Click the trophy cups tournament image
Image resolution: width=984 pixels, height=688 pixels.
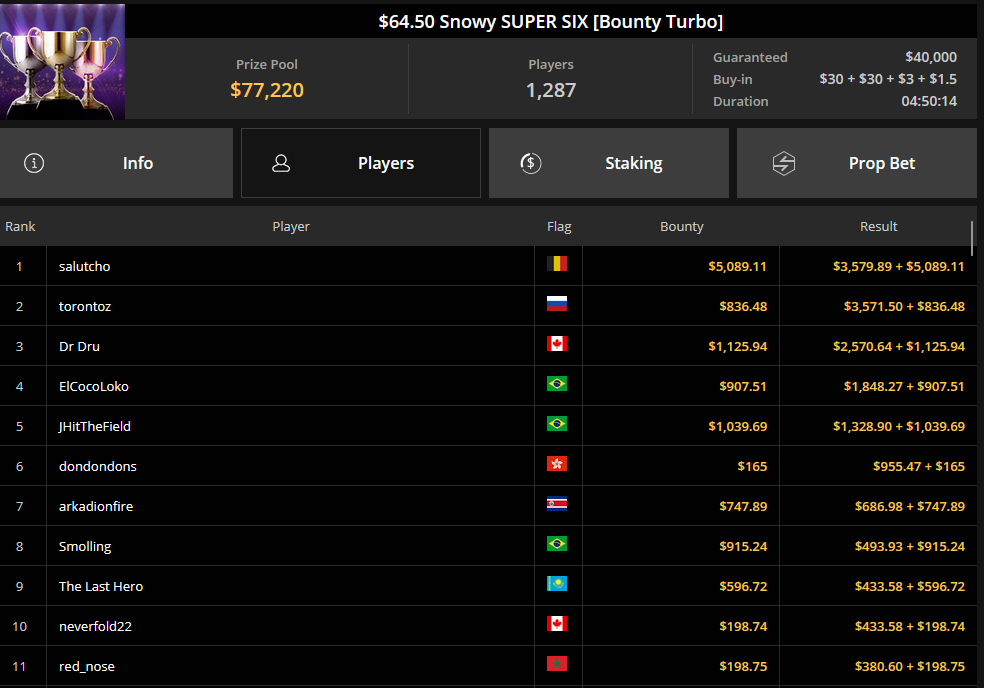63,62
